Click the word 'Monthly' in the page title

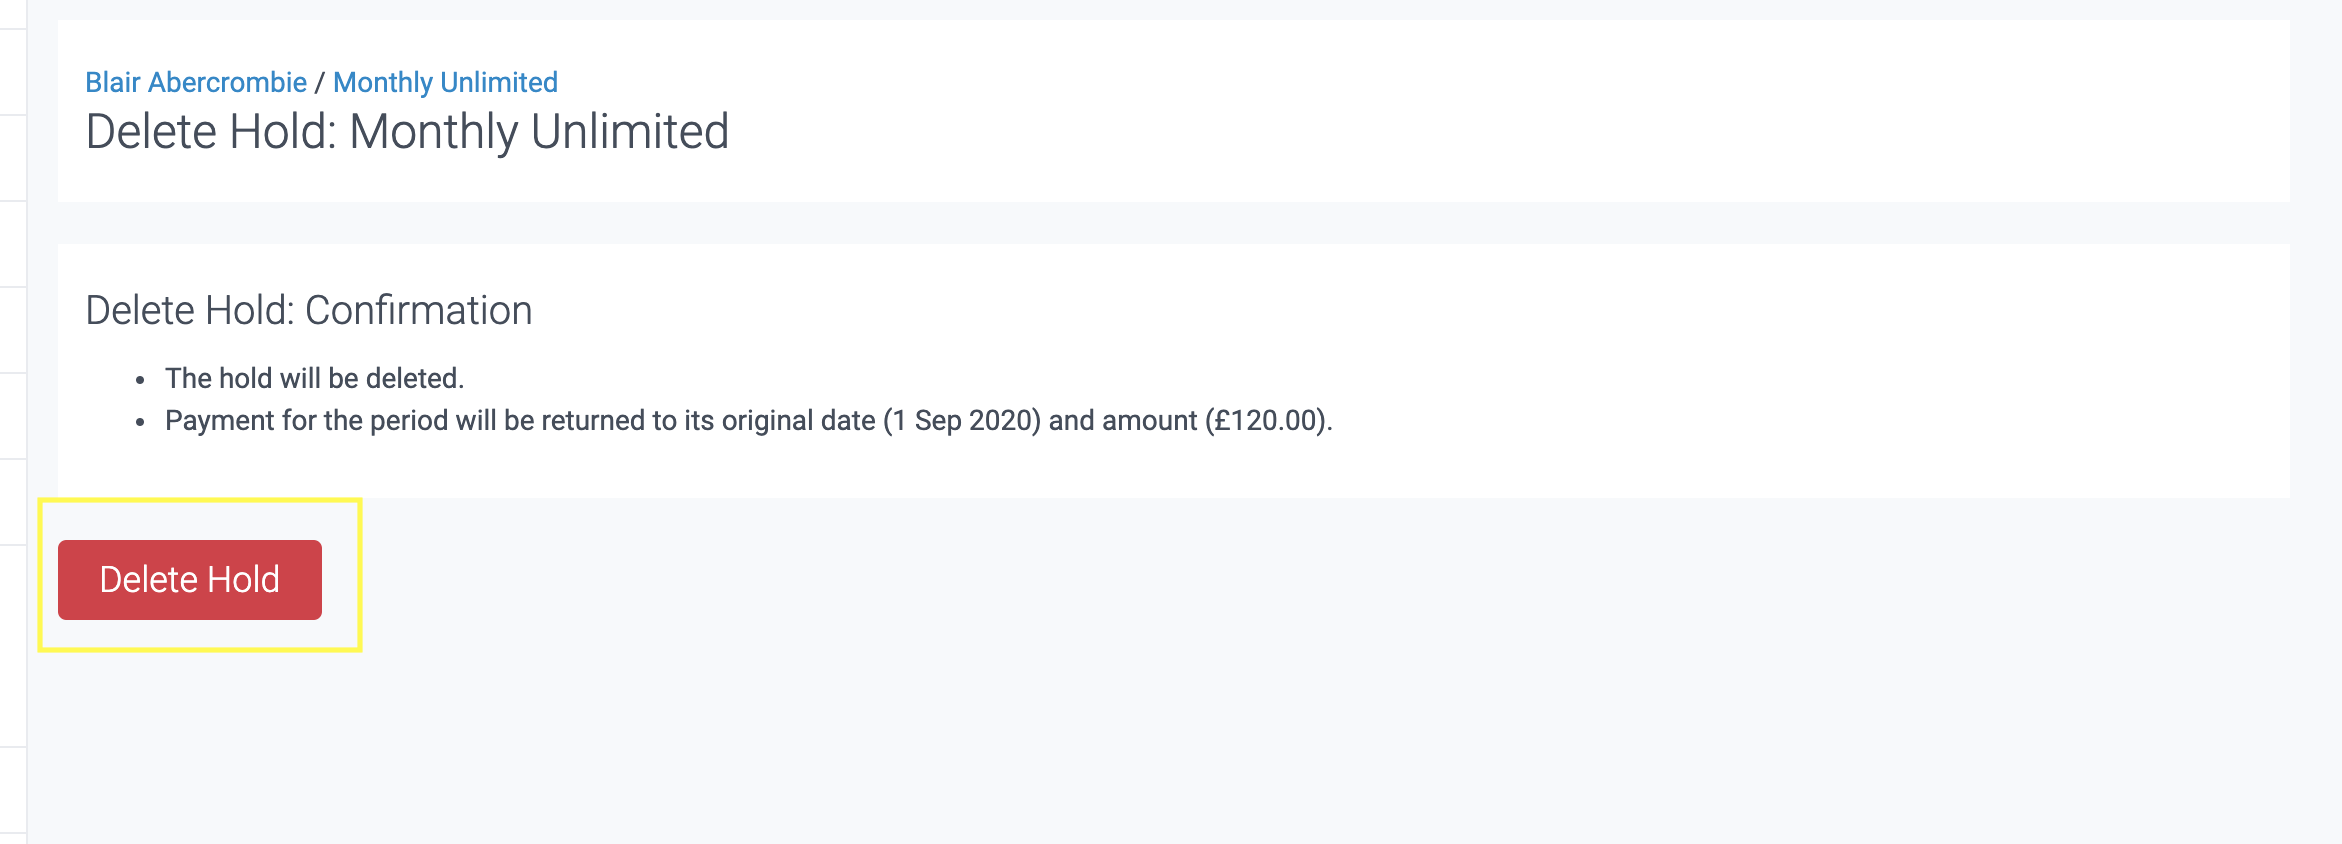433,132
